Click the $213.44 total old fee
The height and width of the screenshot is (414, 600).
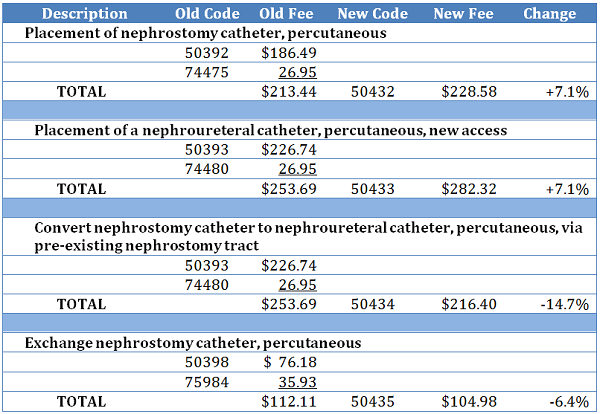[x=288, y=91]
